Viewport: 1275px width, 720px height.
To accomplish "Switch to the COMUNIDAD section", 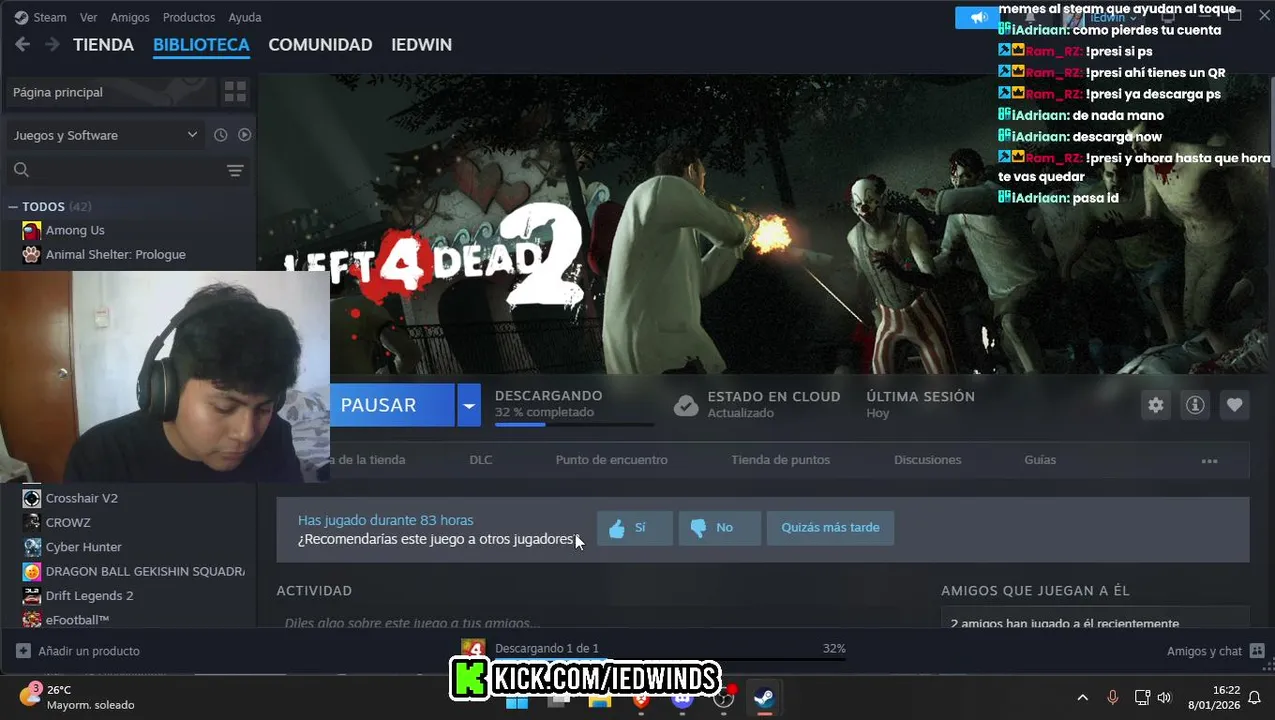I will click(320, 45).
